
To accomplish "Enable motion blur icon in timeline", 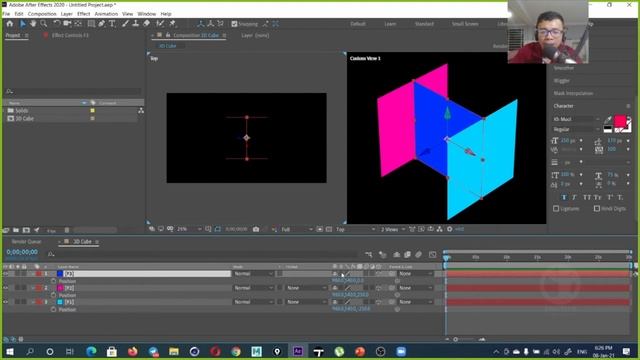I will (418, 255).
